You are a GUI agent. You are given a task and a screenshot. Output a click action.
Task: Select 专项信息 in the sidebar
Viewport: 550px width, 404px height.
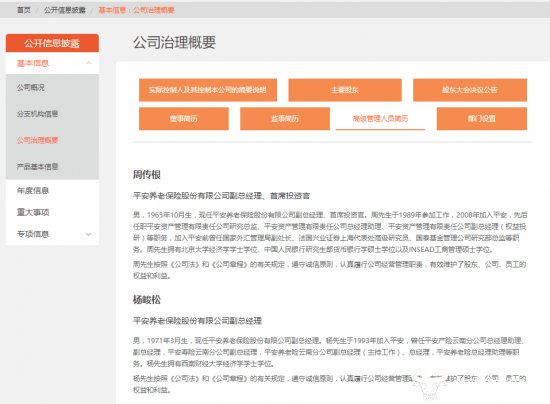pyautogui.click(x=33, y=234)
